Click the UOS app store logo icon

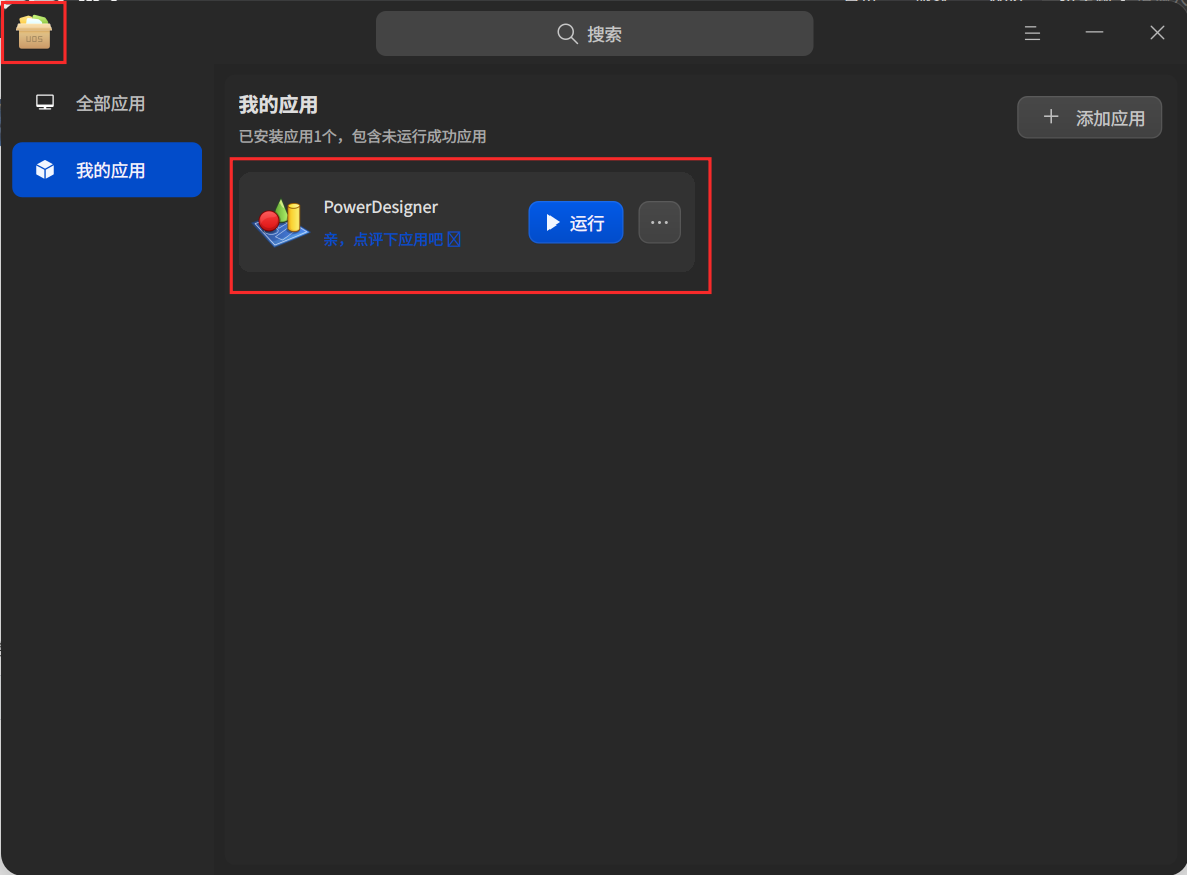click(34, 33)
